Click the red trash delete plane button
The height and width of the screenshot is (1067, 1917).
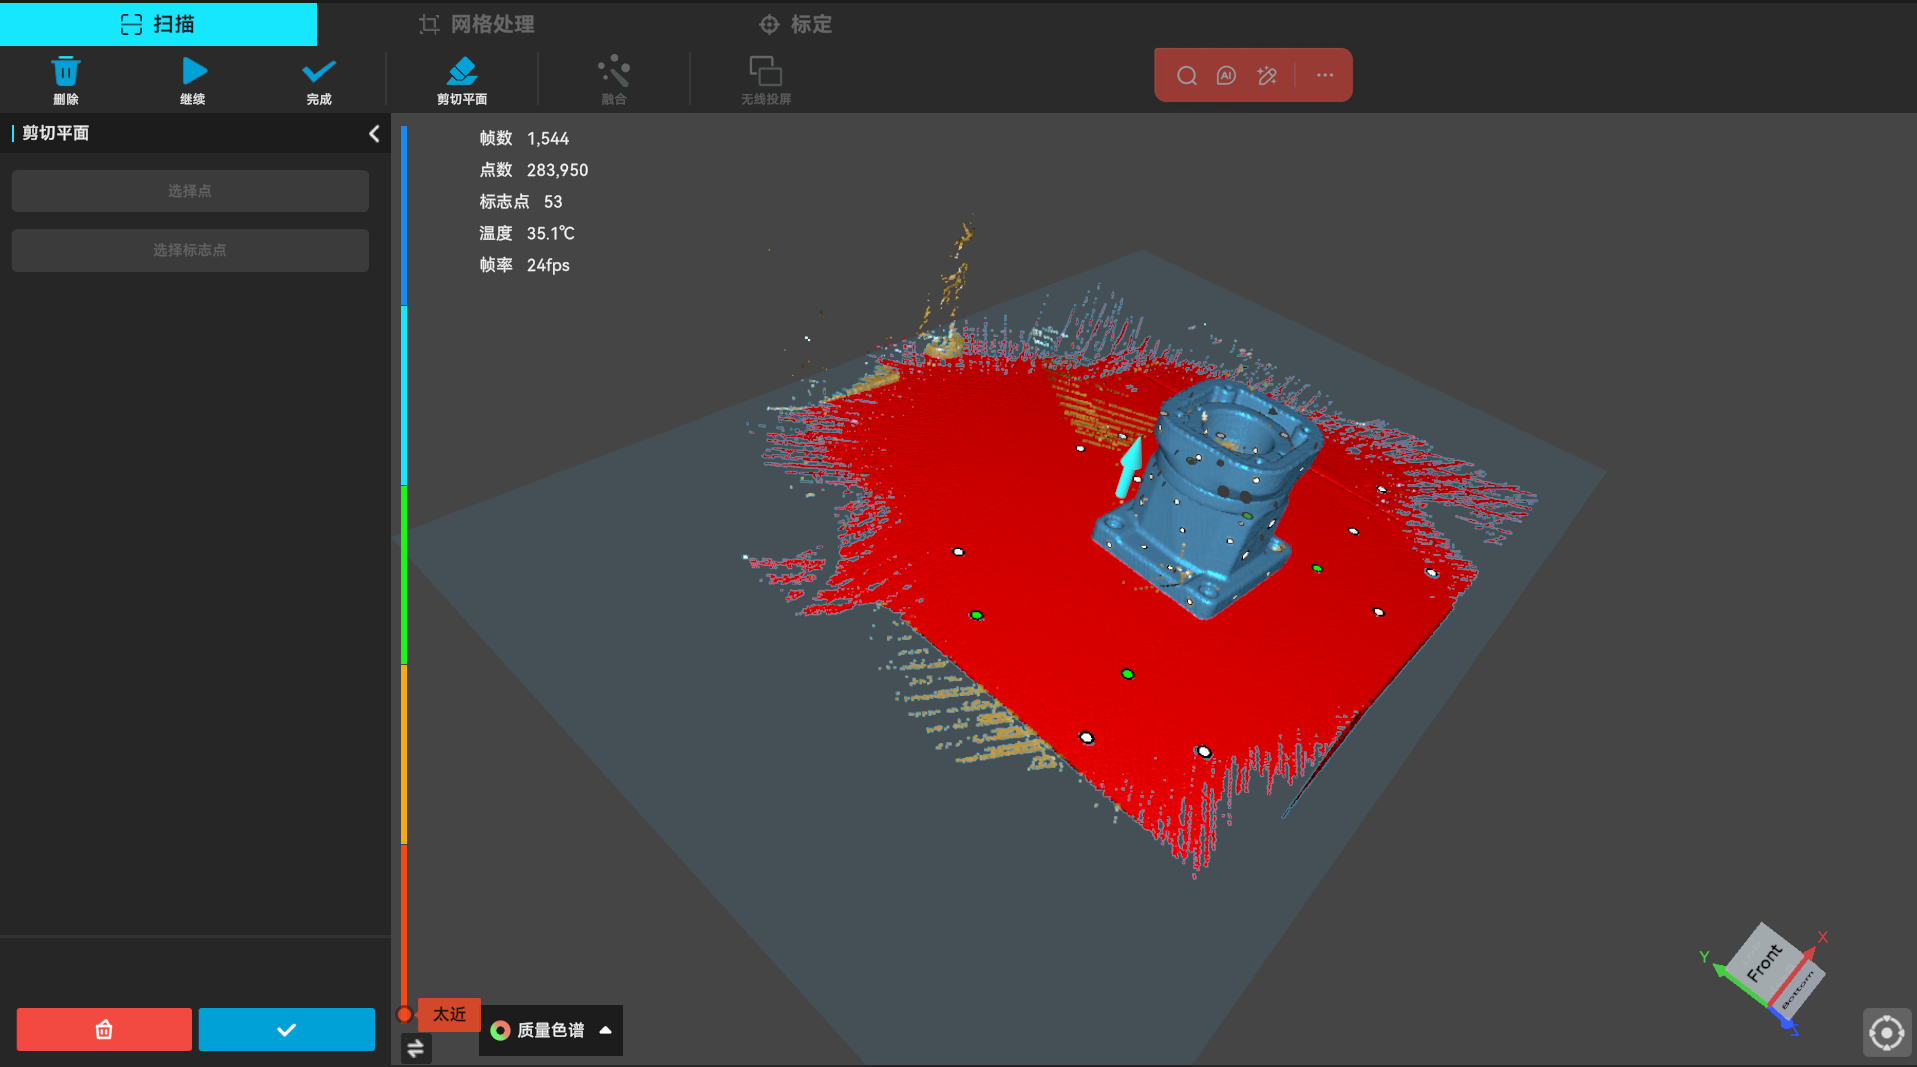click(x=104, y=1029)
